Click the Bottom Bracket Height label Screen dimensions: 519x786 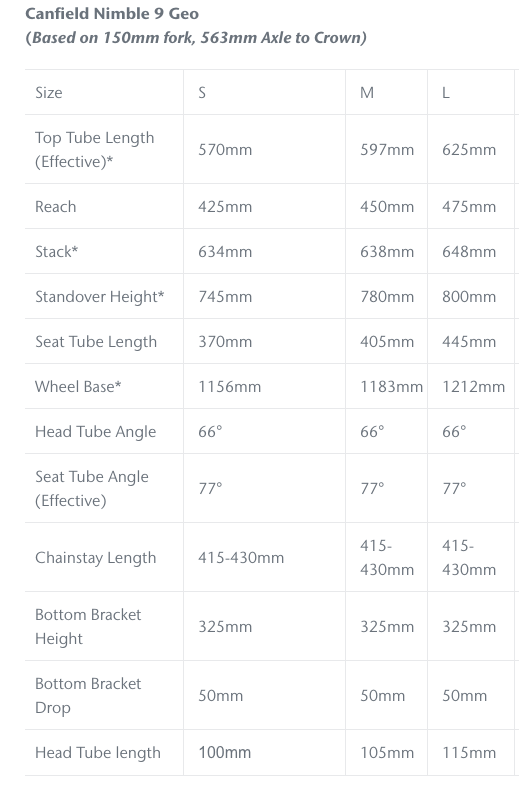[x=88, y=627]
